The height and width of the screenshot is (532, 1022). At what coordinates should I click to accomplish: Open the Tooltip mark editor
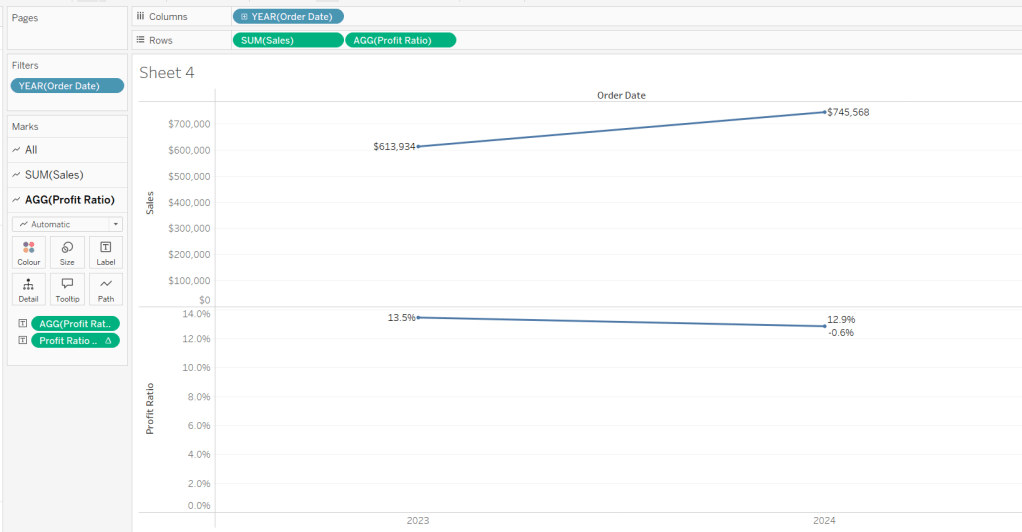click(67, 289)
